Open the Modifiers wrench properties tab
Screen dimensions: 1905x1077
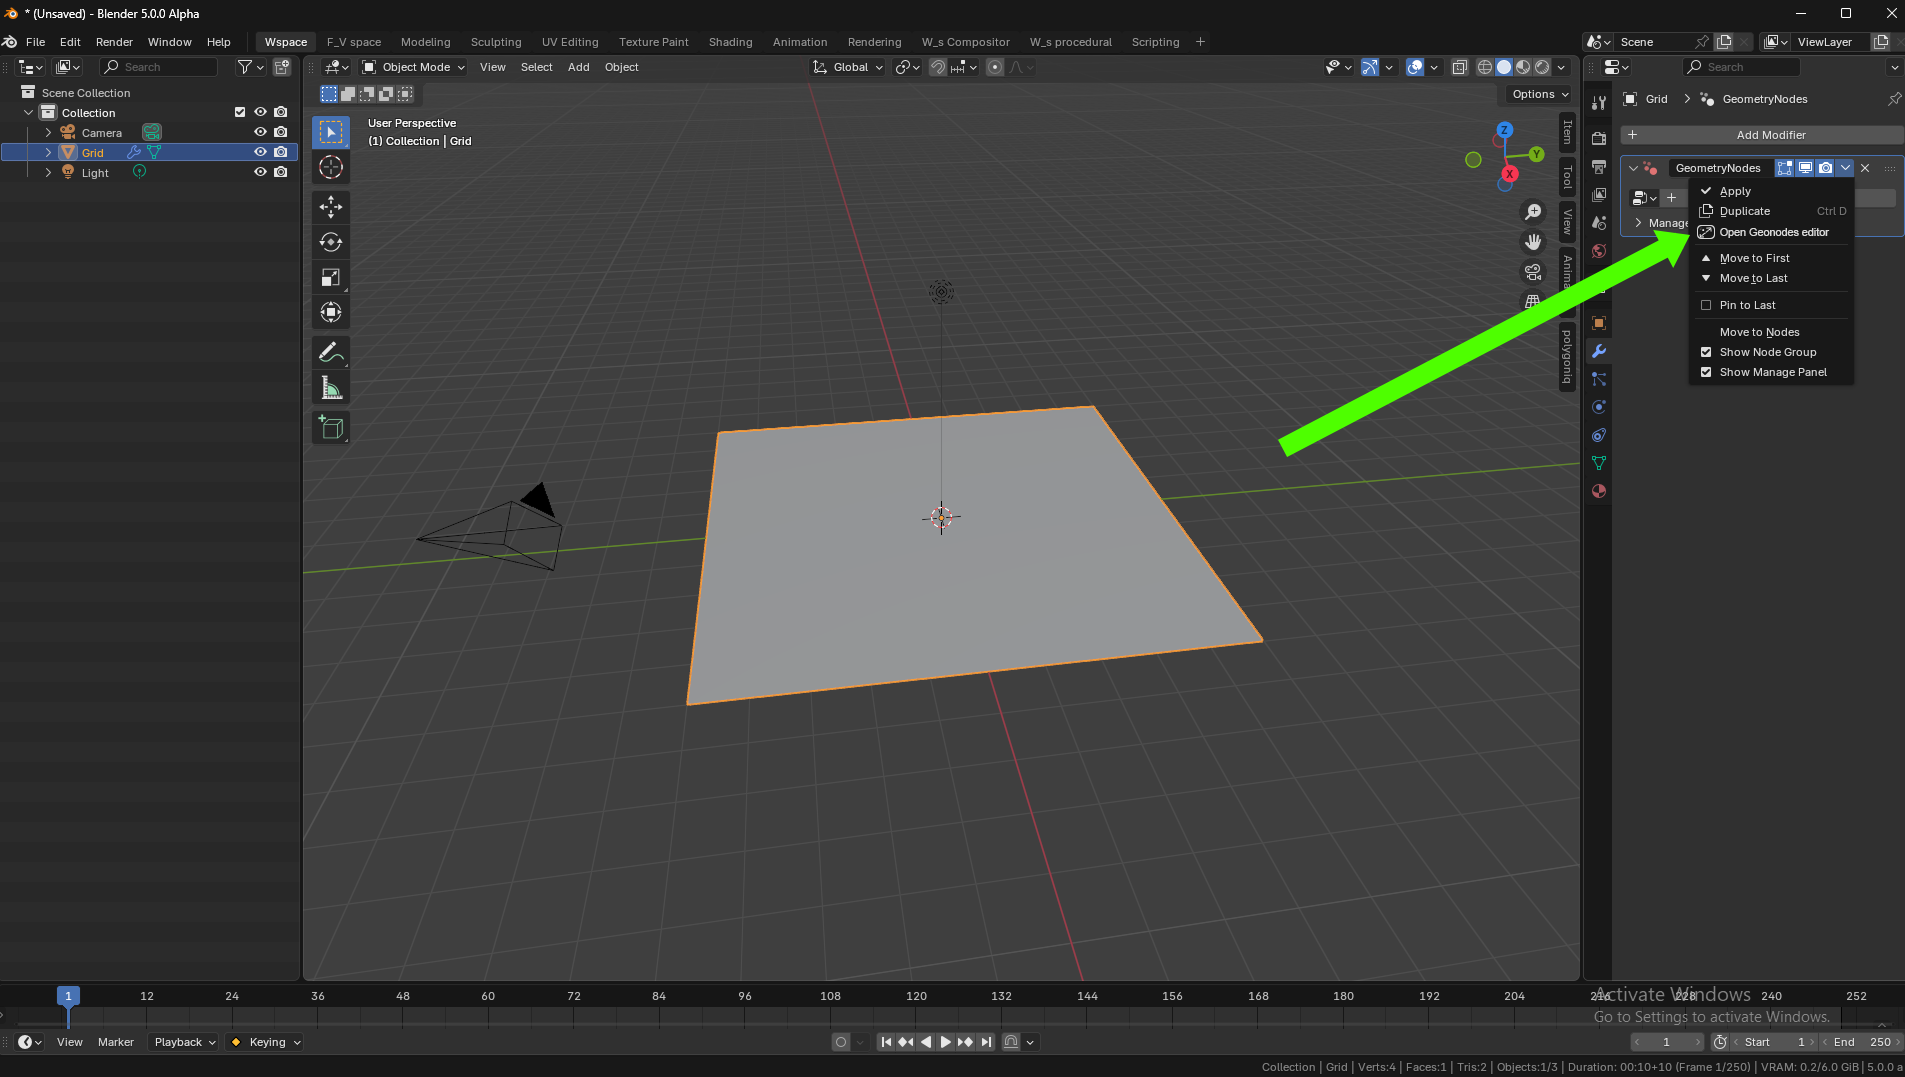1599,351
